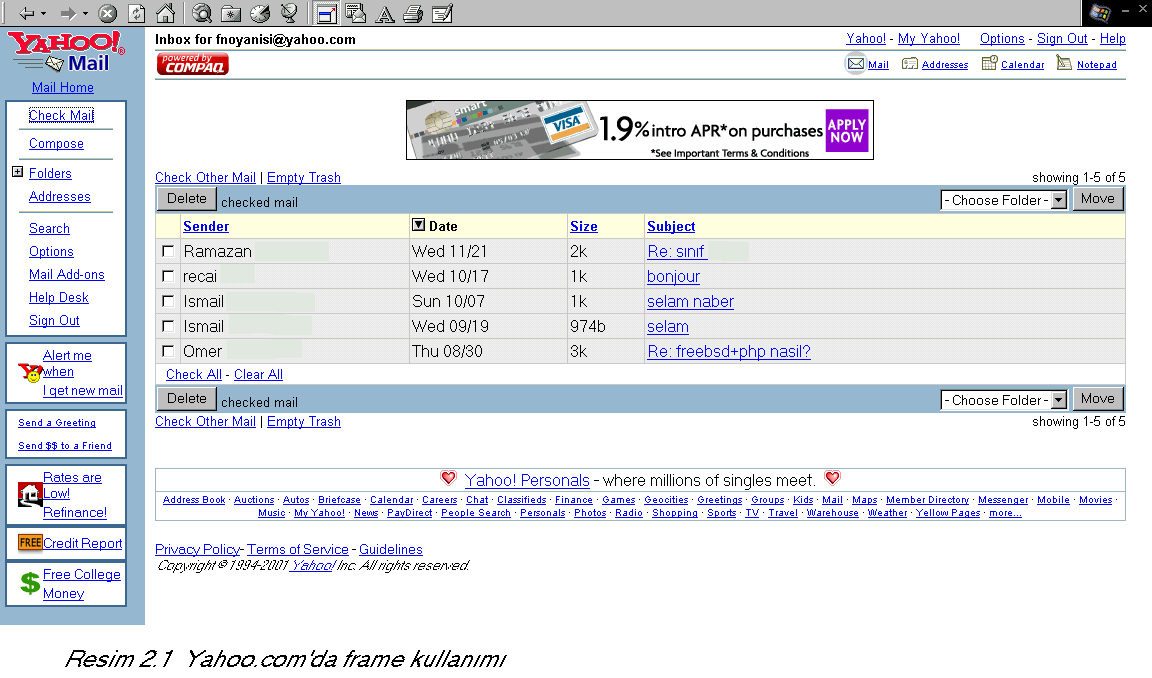
Task: Click the Notepad icon in header
Action: [1064, 63]
